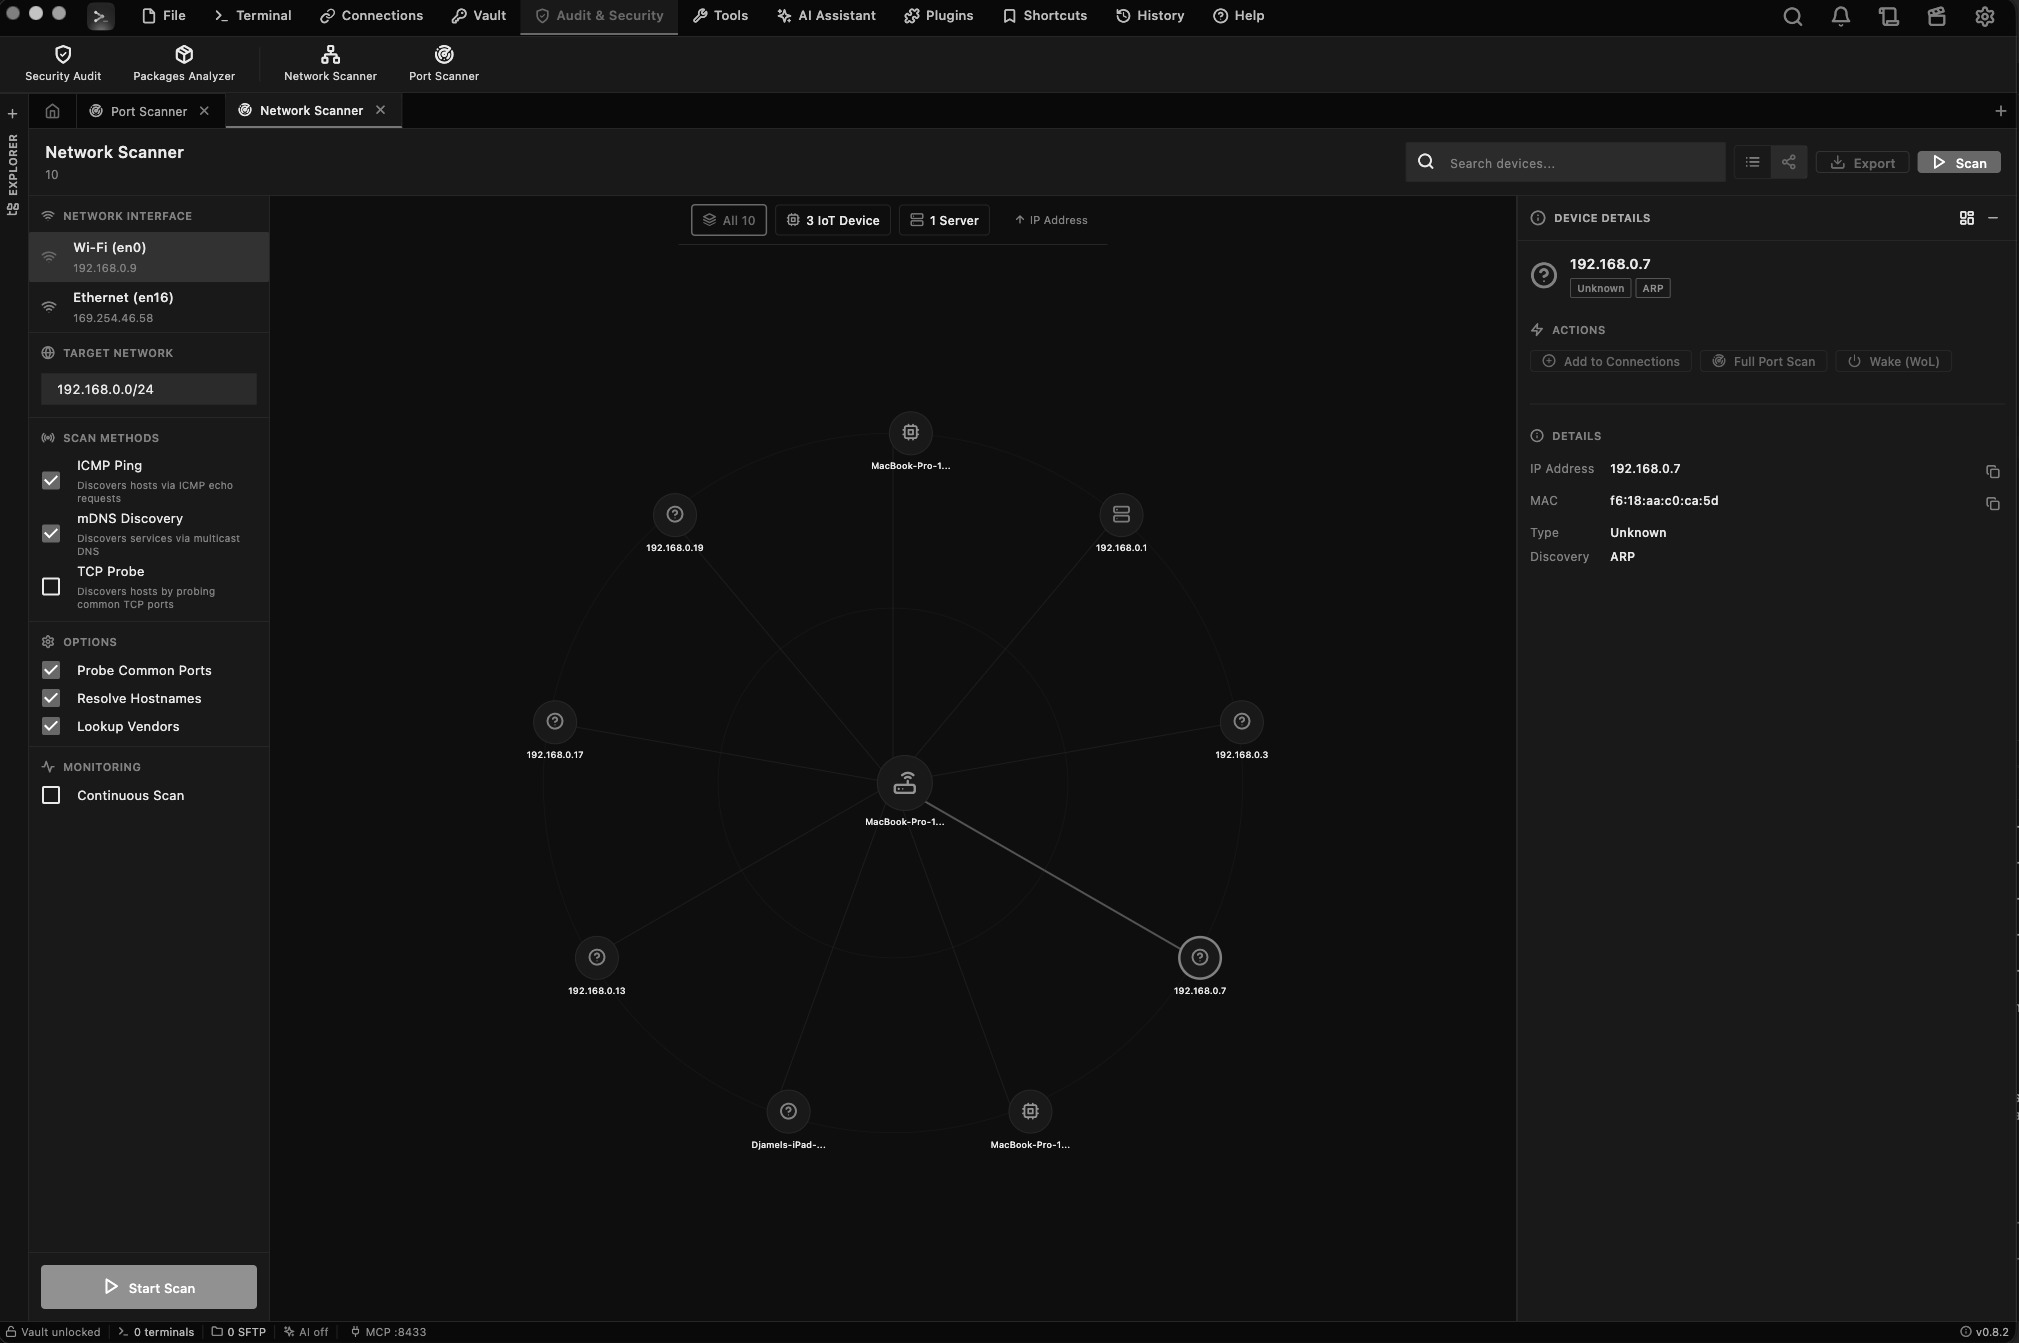
Task: Copy the IP Address value
Action: (x=1992, y=471)
